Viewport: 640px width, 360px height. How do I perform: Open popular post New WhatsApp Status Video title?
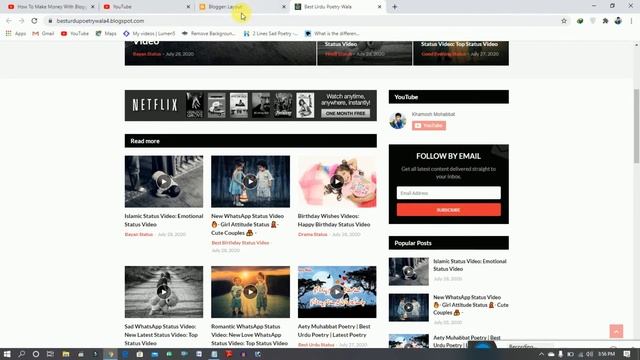[x=471, y=305]
